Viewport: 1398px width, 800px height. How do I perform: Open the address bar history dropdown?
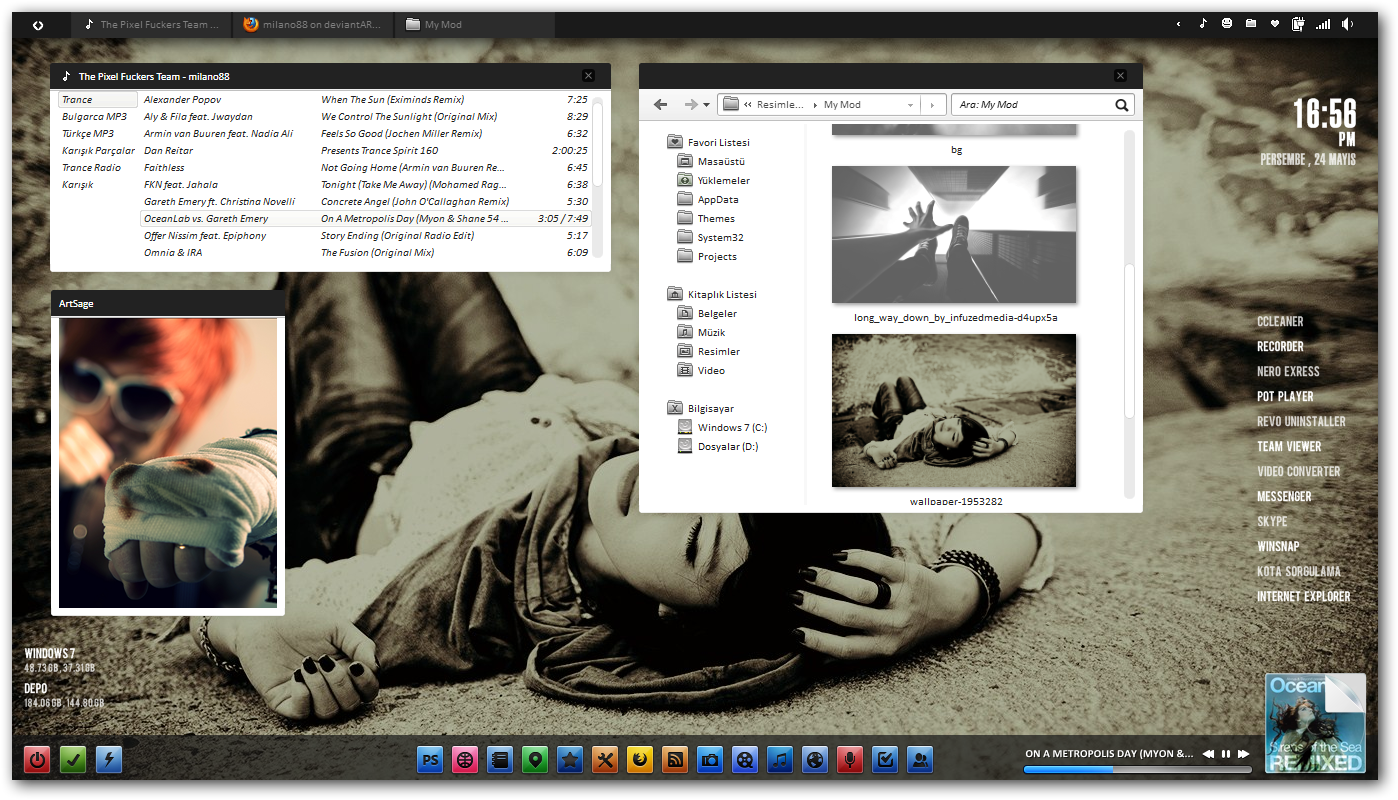910,105
